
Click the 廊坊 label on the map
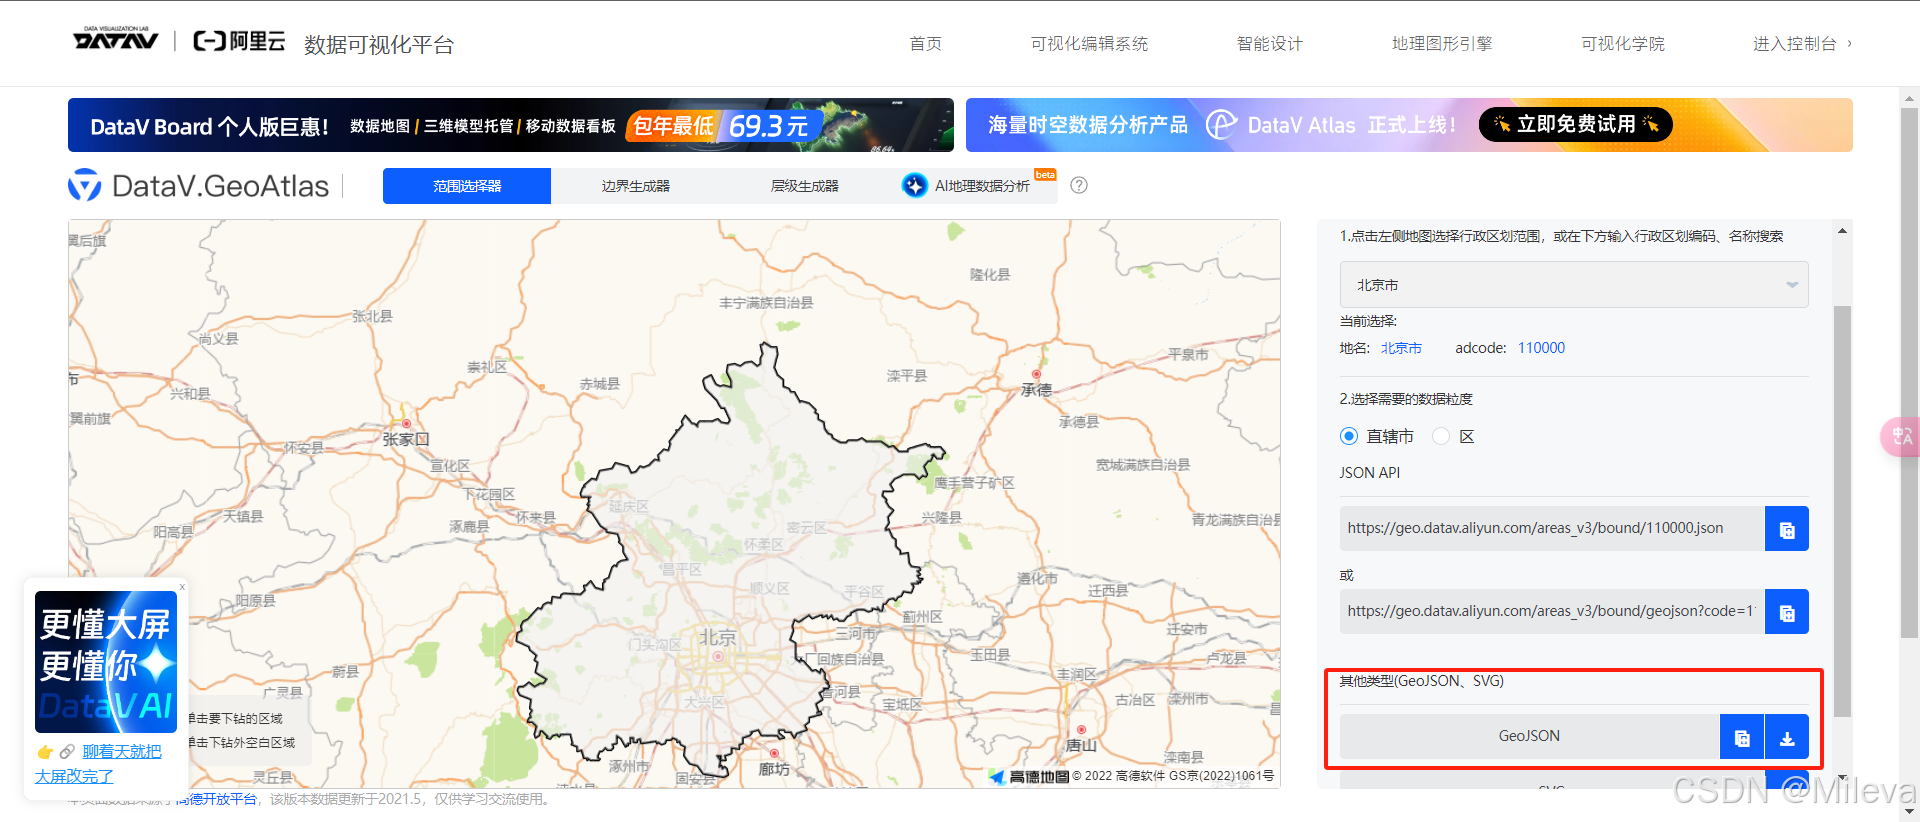click(774, 769)
